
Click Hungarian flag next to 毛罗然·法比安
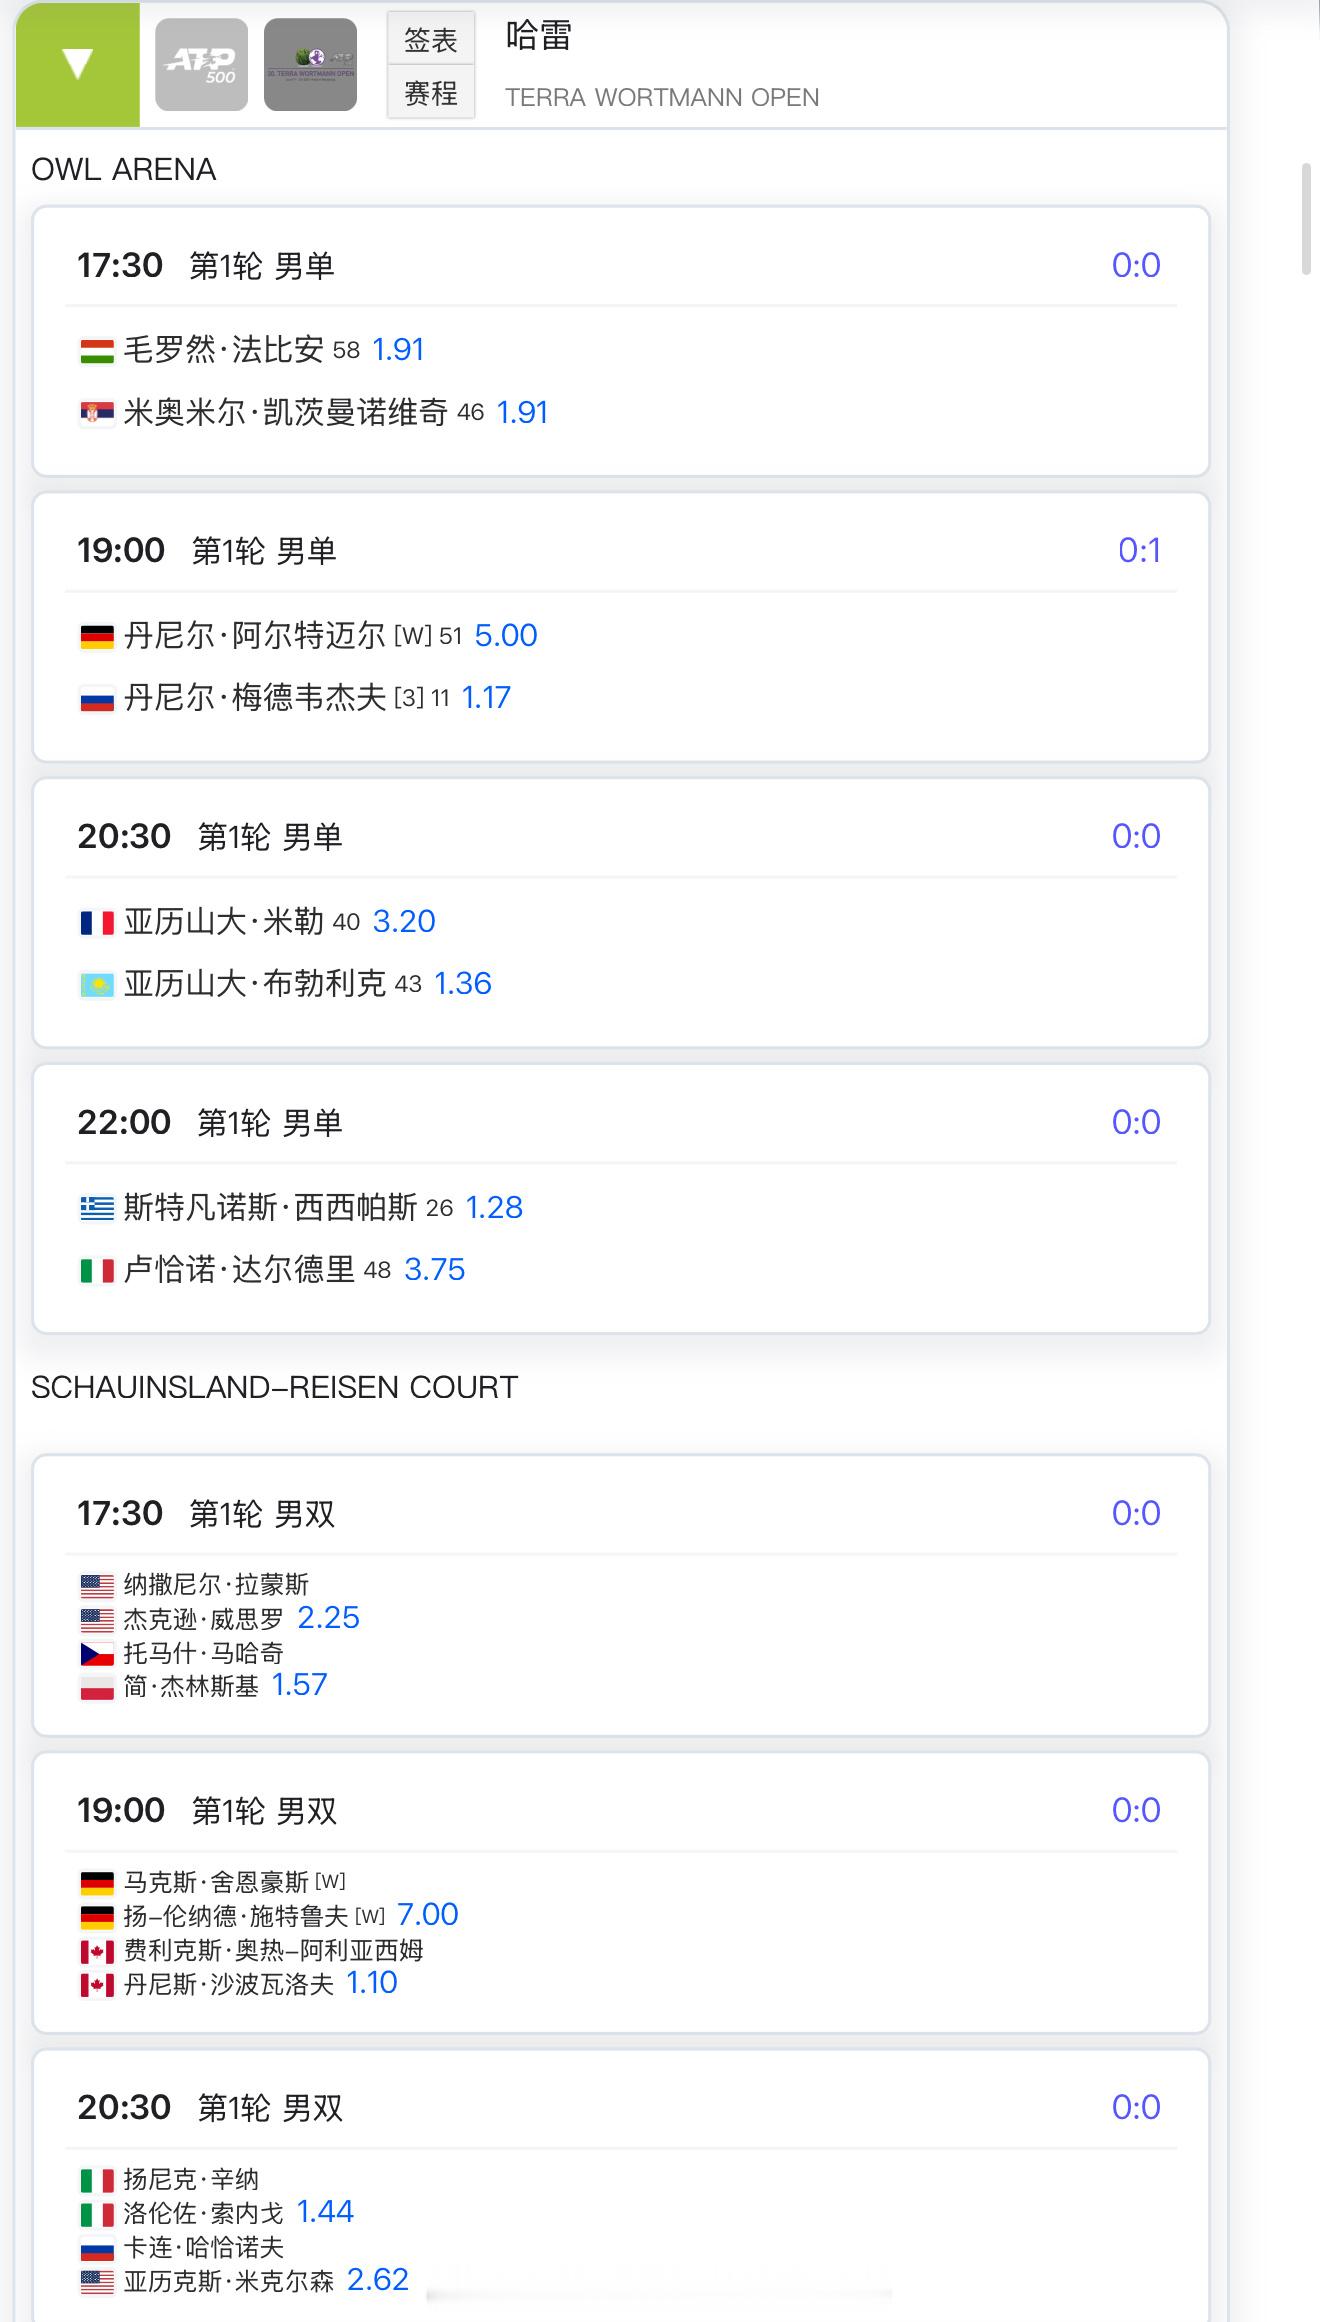coord(97,351)
